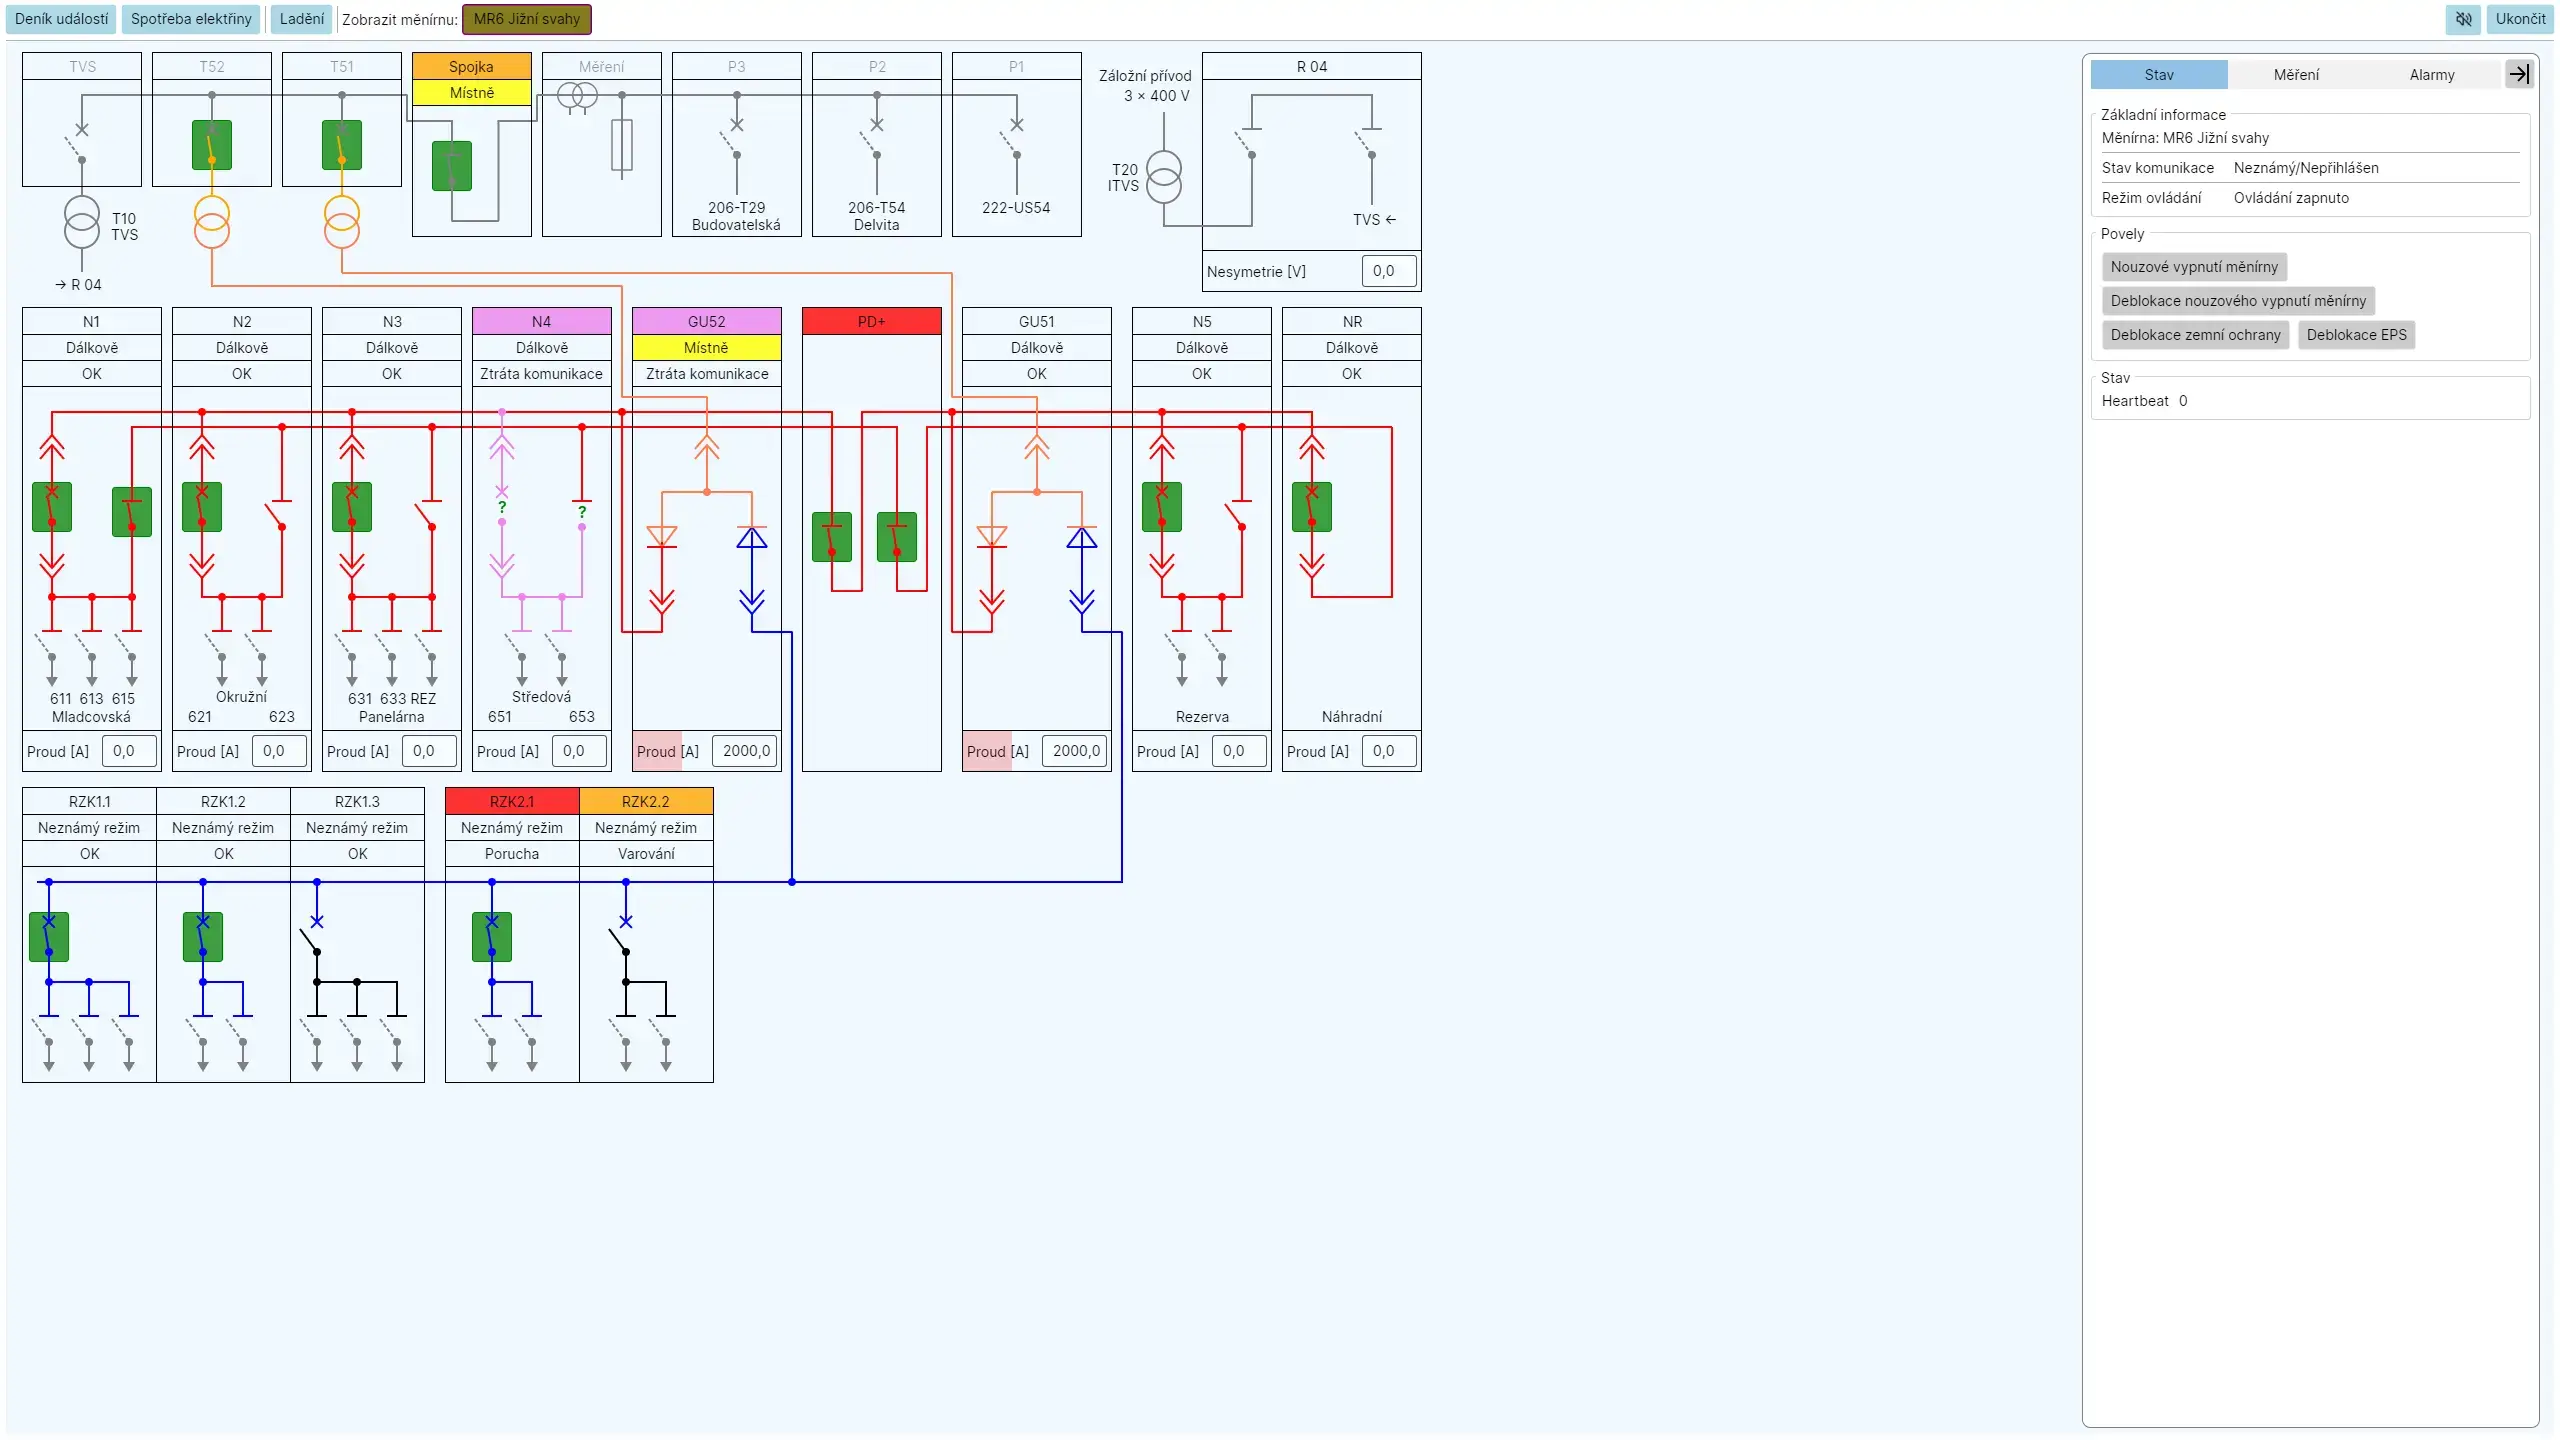Image resolution: width=2560 pixels, height=1440 pixels.
Task: Click the TVS disconnector symbol
Action: [77, 145]
